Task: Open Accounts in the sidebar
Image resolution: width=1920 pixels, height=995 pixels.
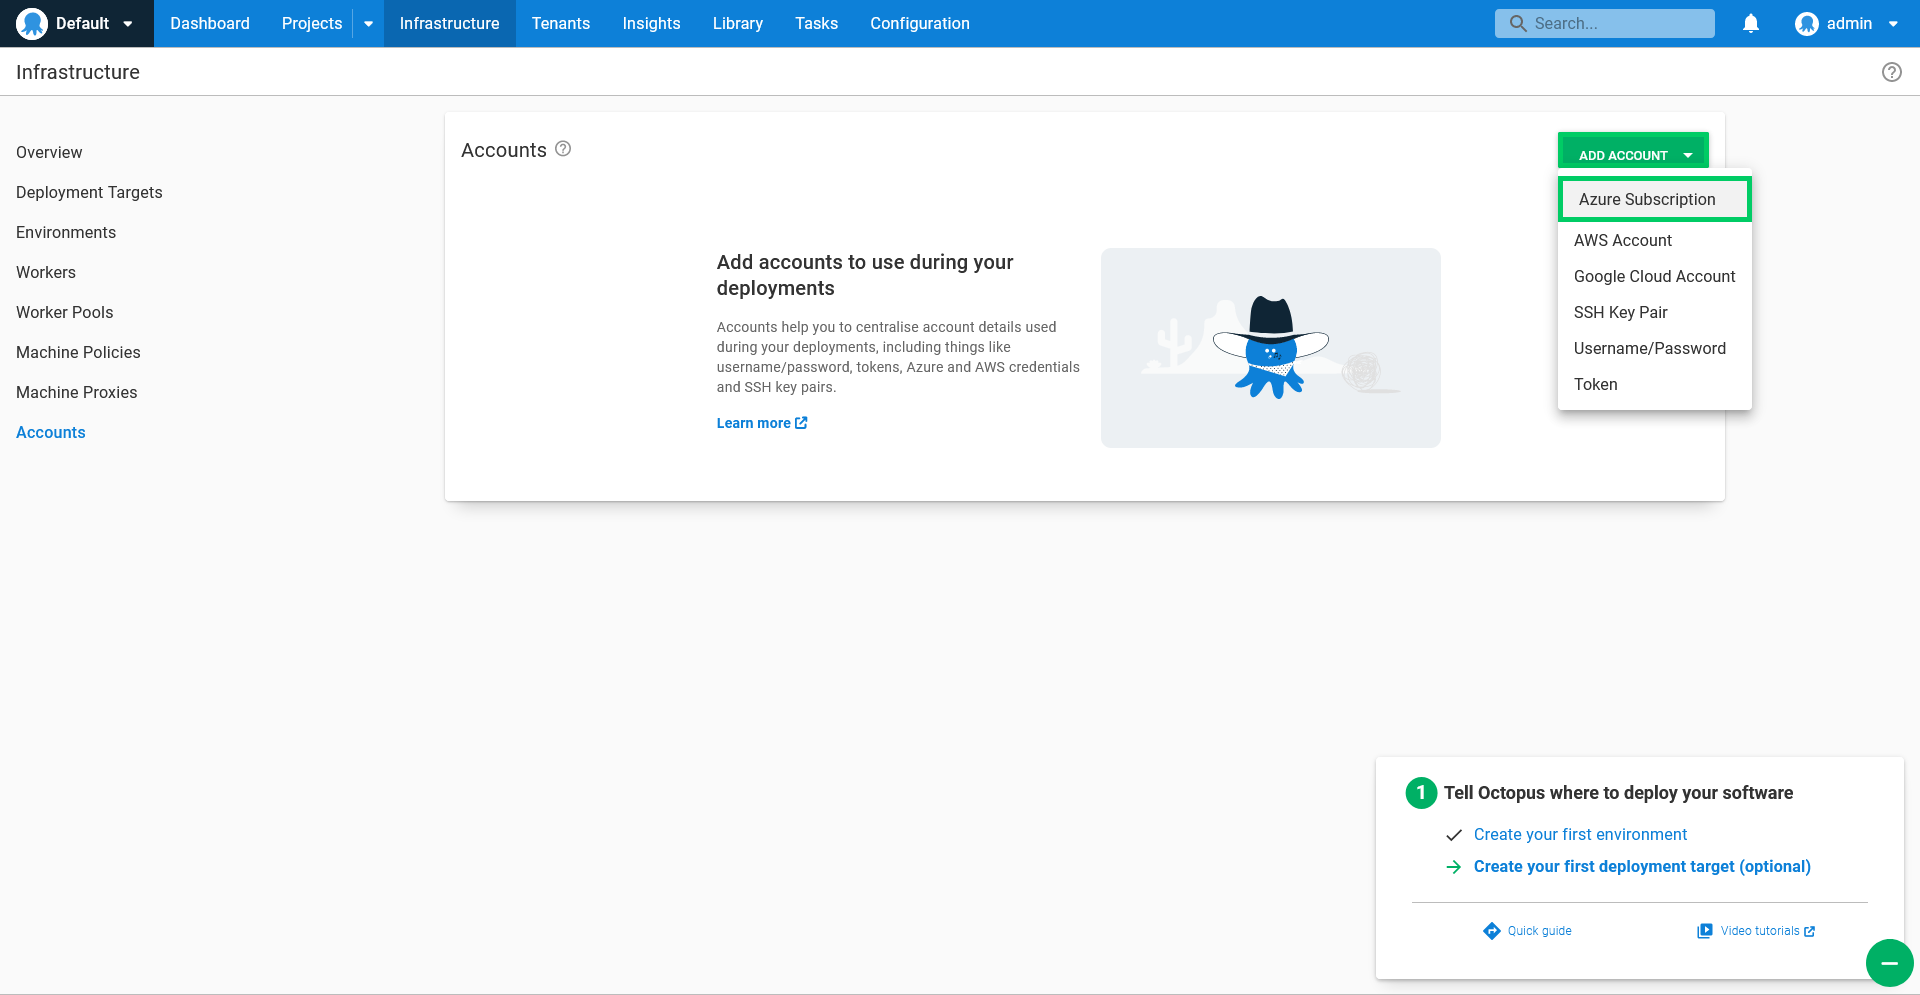Action: [x=51, y=432]
